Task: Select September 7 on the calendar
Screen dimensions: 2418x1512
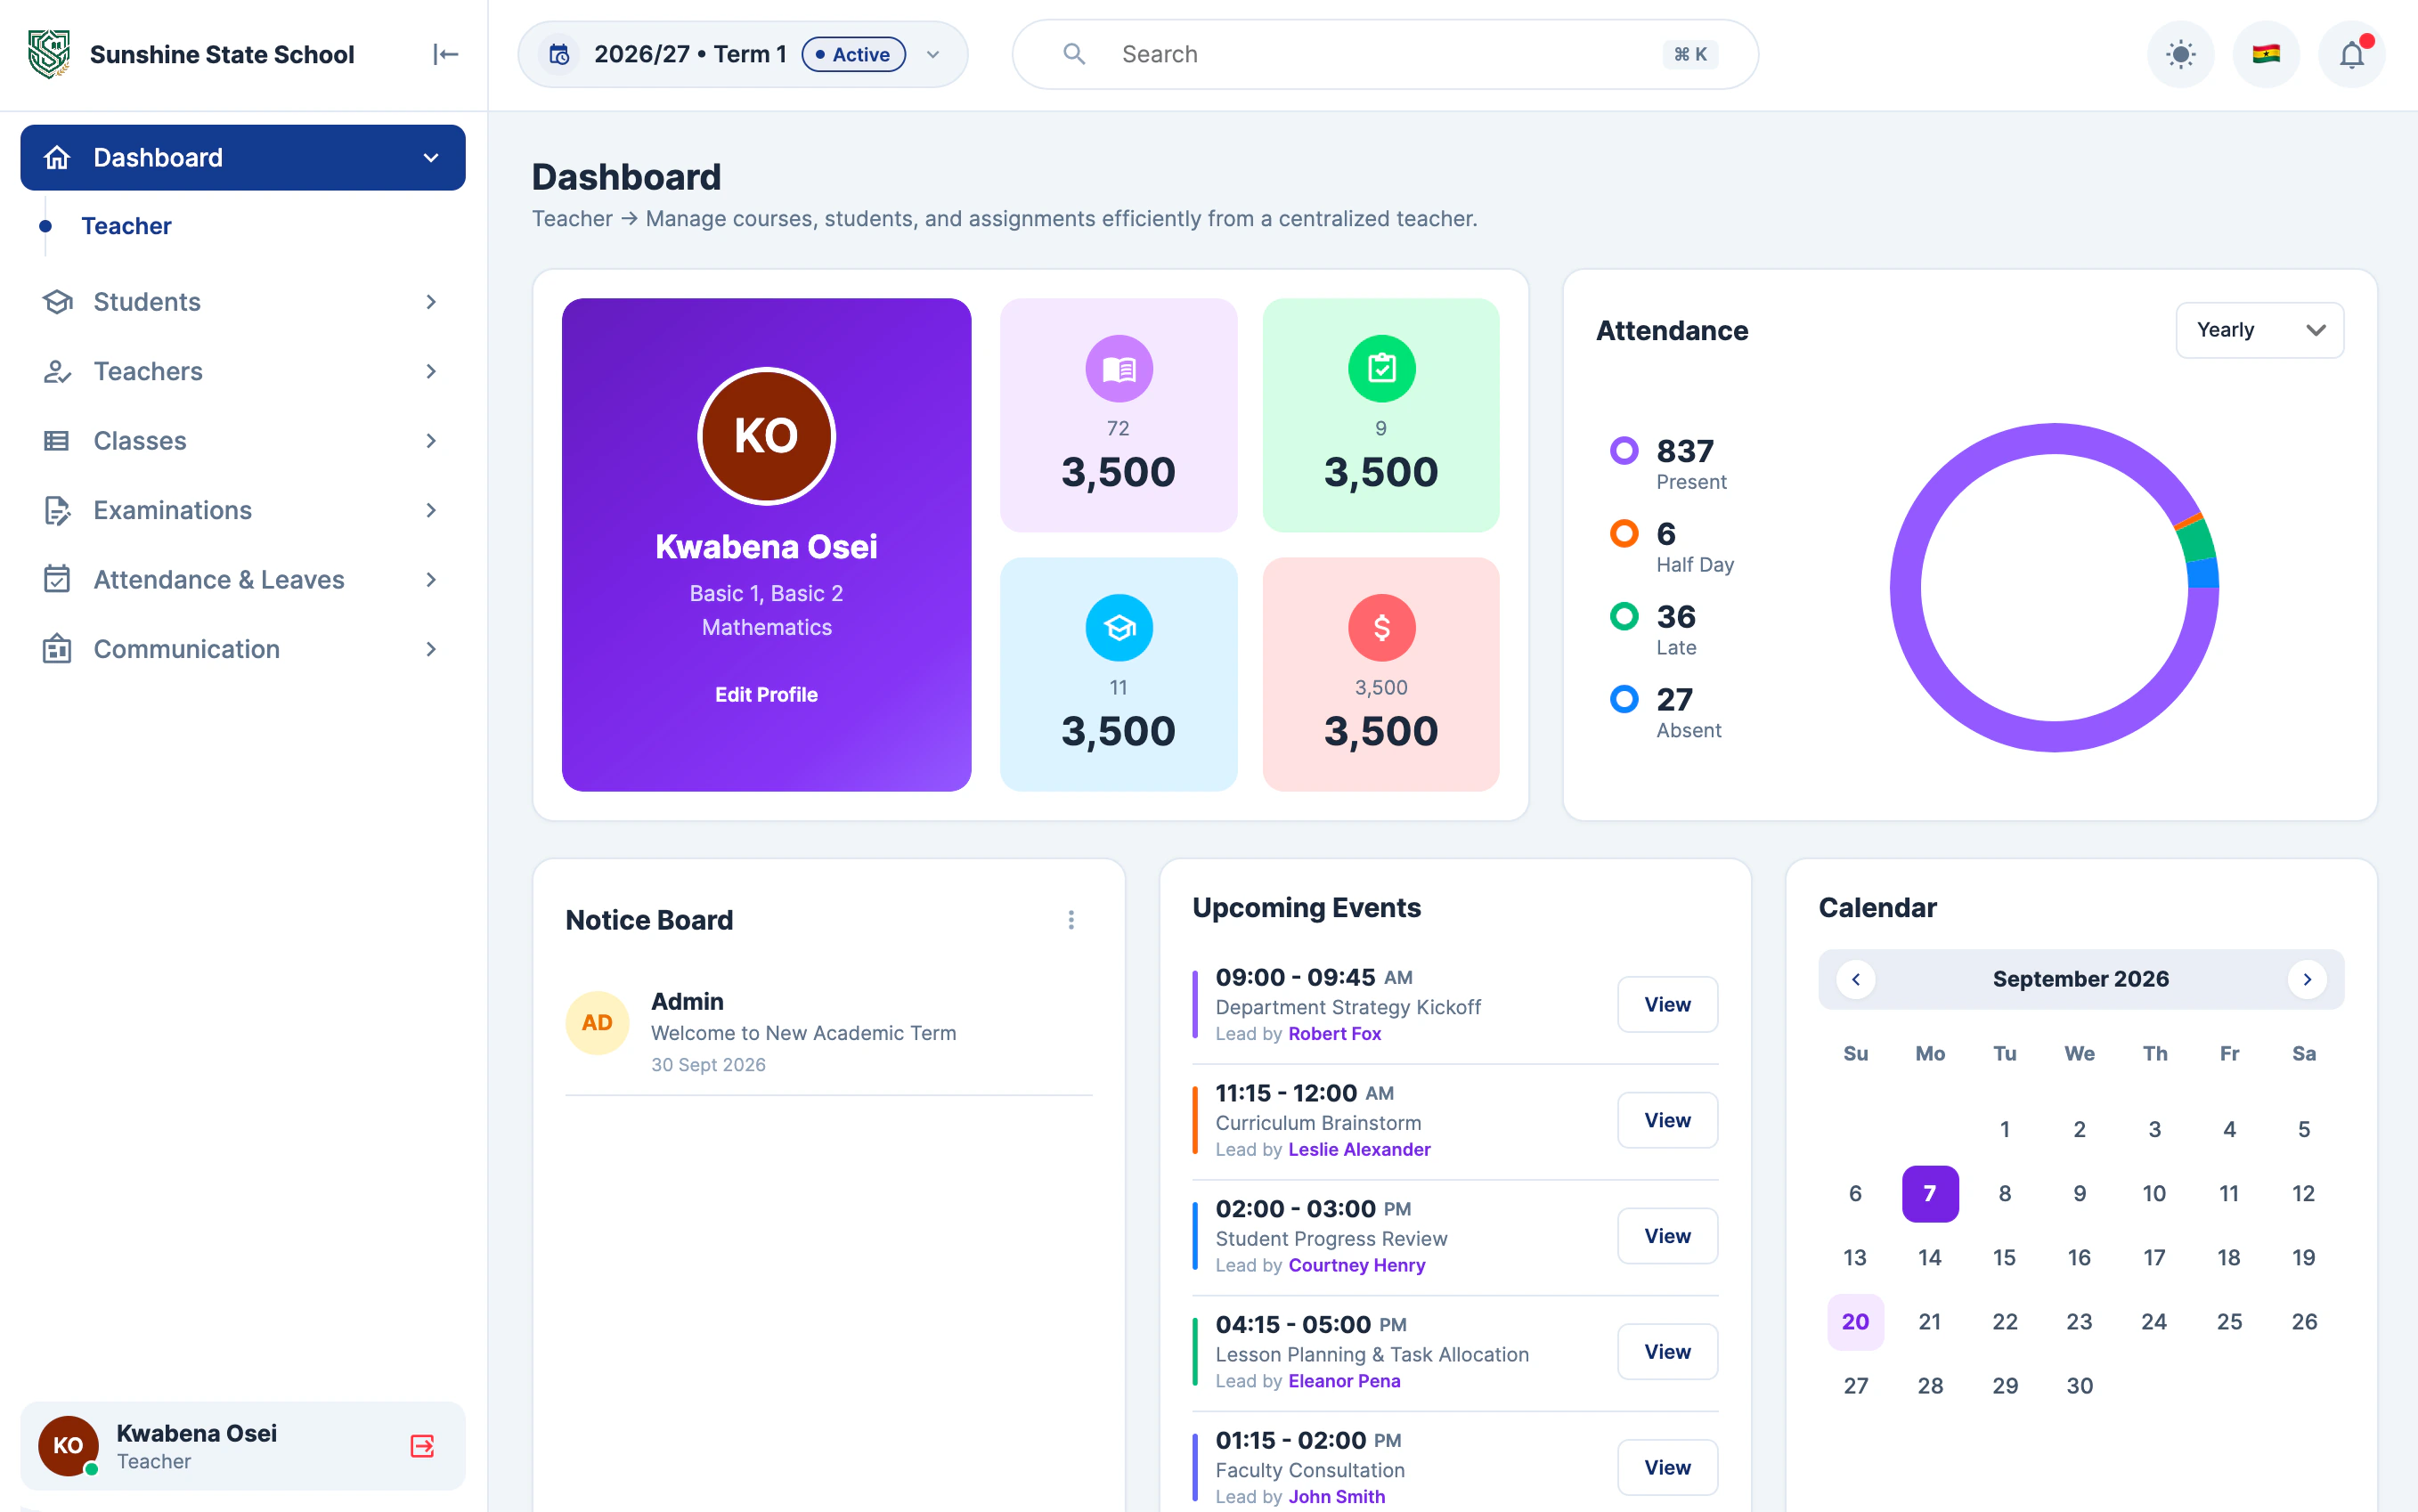Action: pos(1929,1193)
